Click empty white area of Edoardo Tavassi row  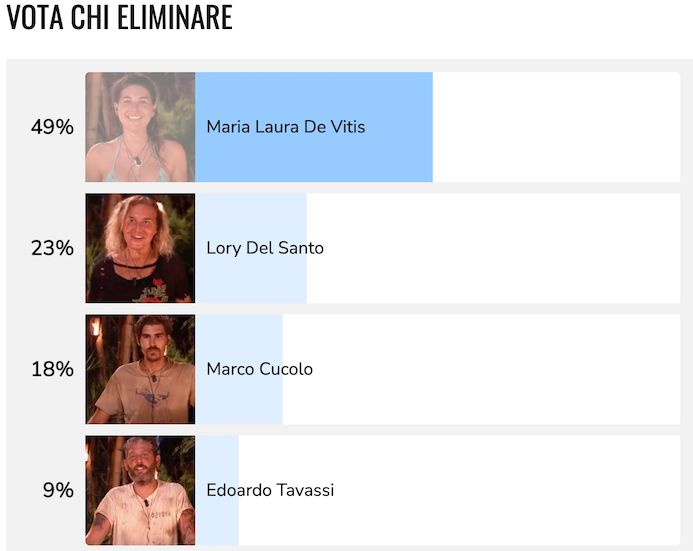point(459,490)
